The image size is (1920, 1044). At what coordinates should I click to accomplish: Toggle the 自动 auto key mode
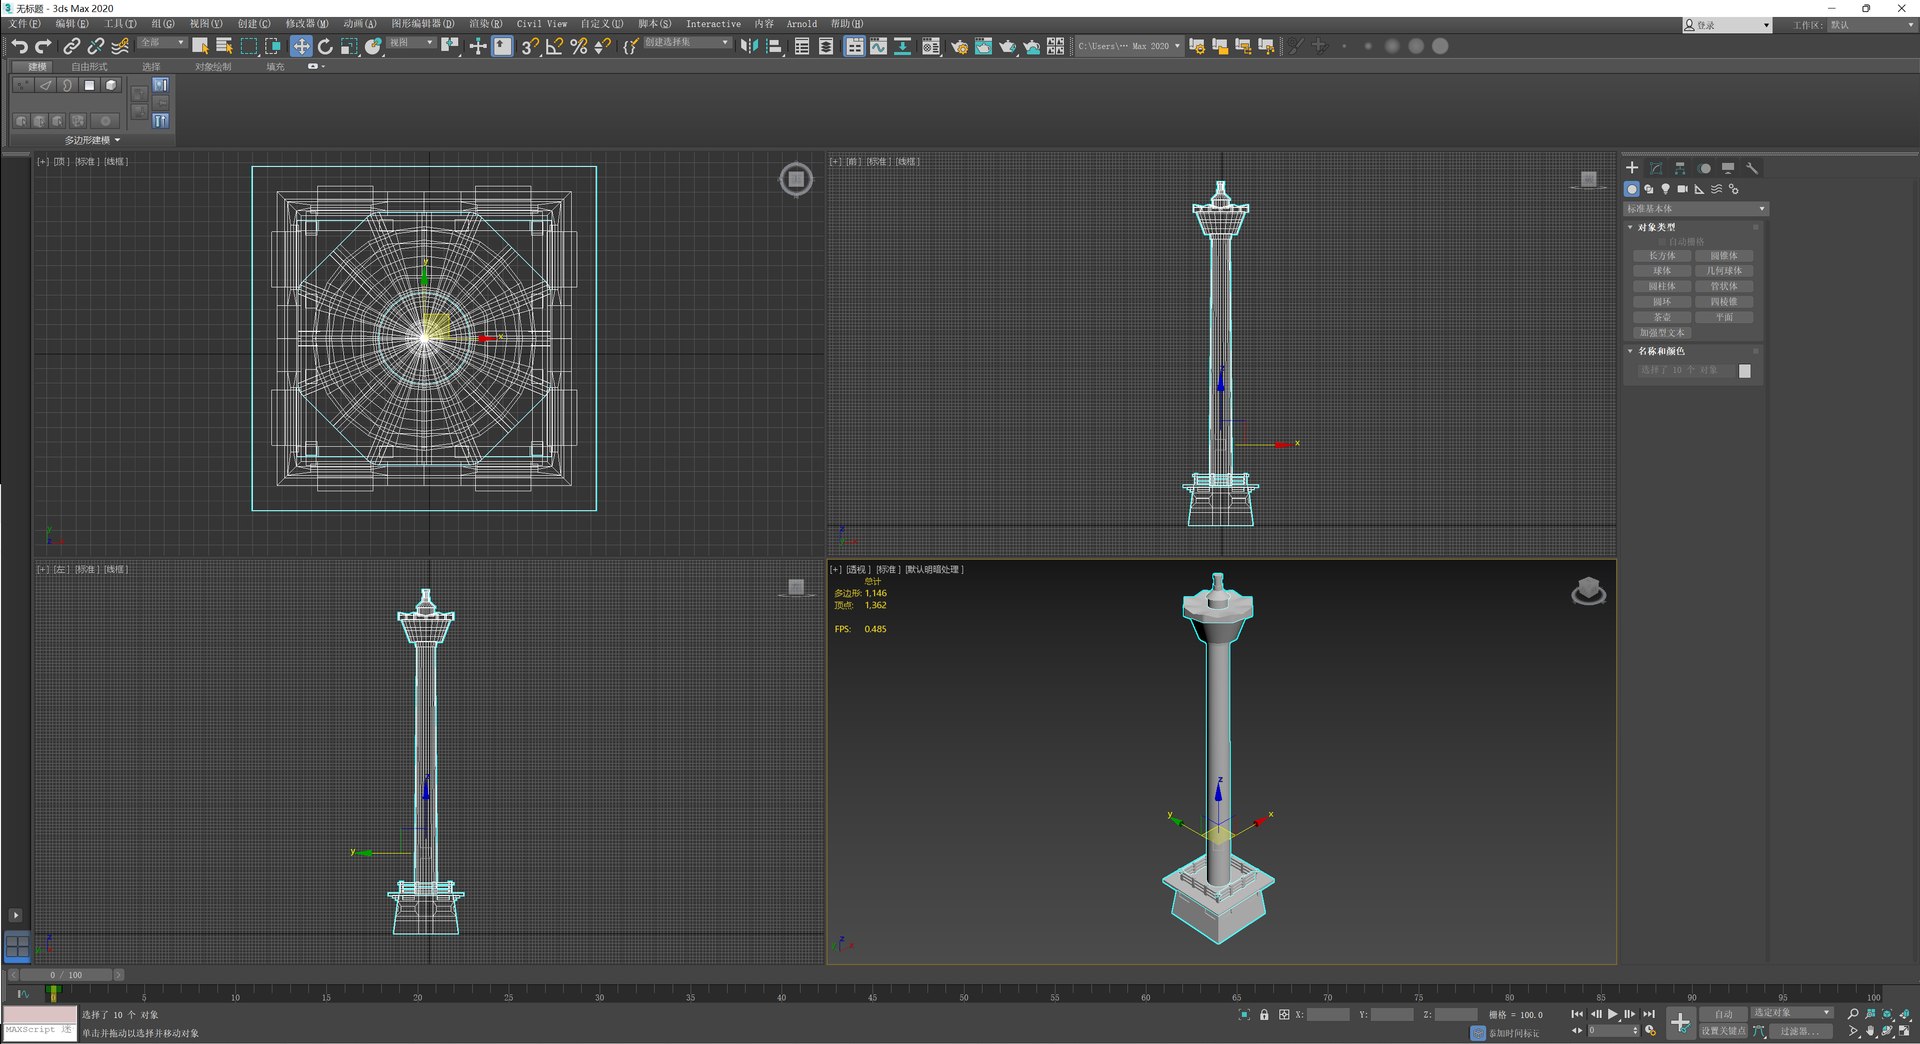pos(1723,1014)
